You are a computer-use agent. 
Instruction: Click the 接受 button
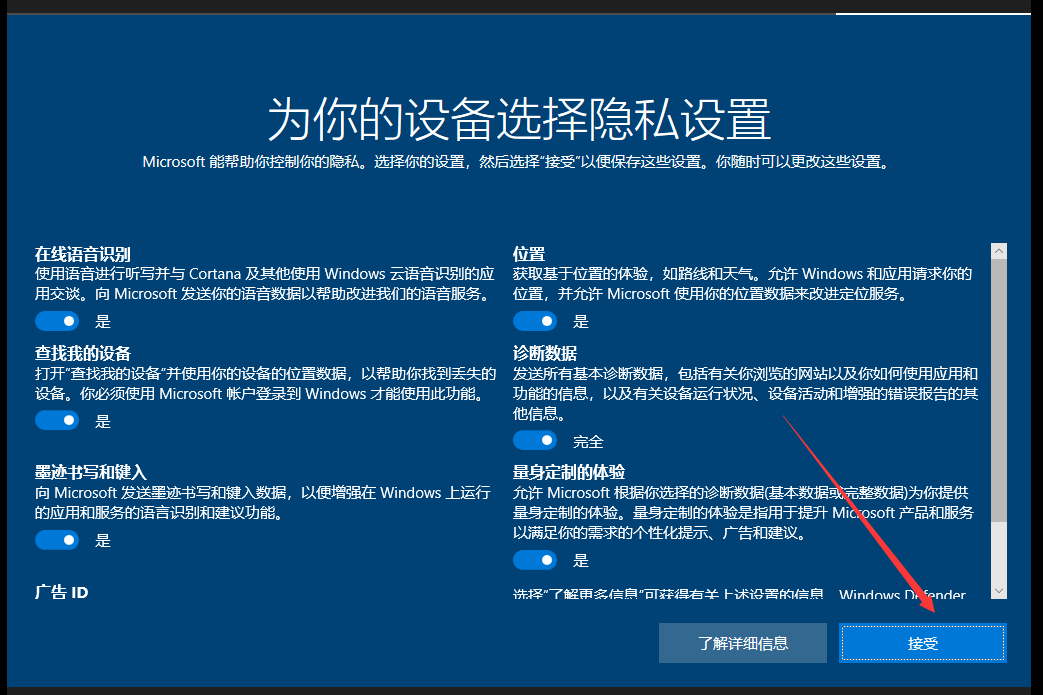click(x=923, y=643)
